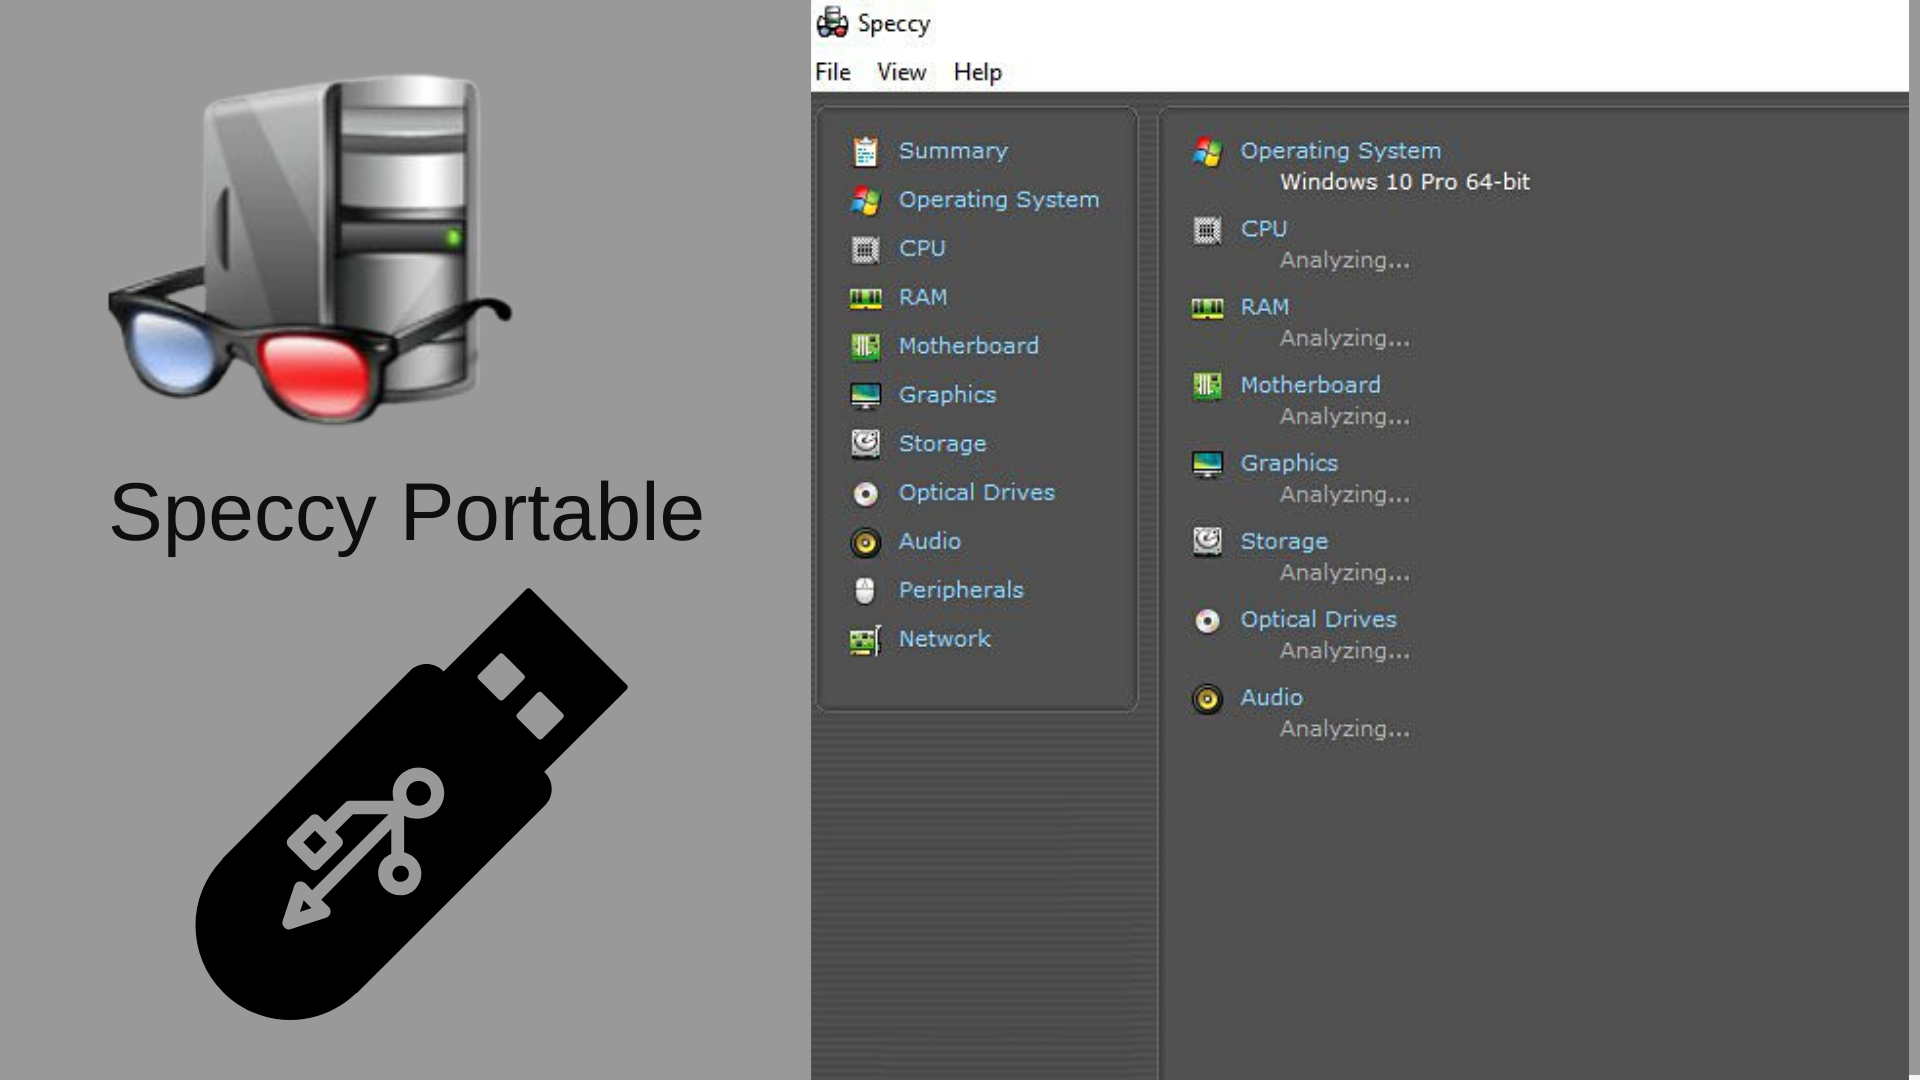This screenshot has height=1080, width=1920.
Task: Click 'Analyzing...' text under Audio
Action: (1344, 728)
